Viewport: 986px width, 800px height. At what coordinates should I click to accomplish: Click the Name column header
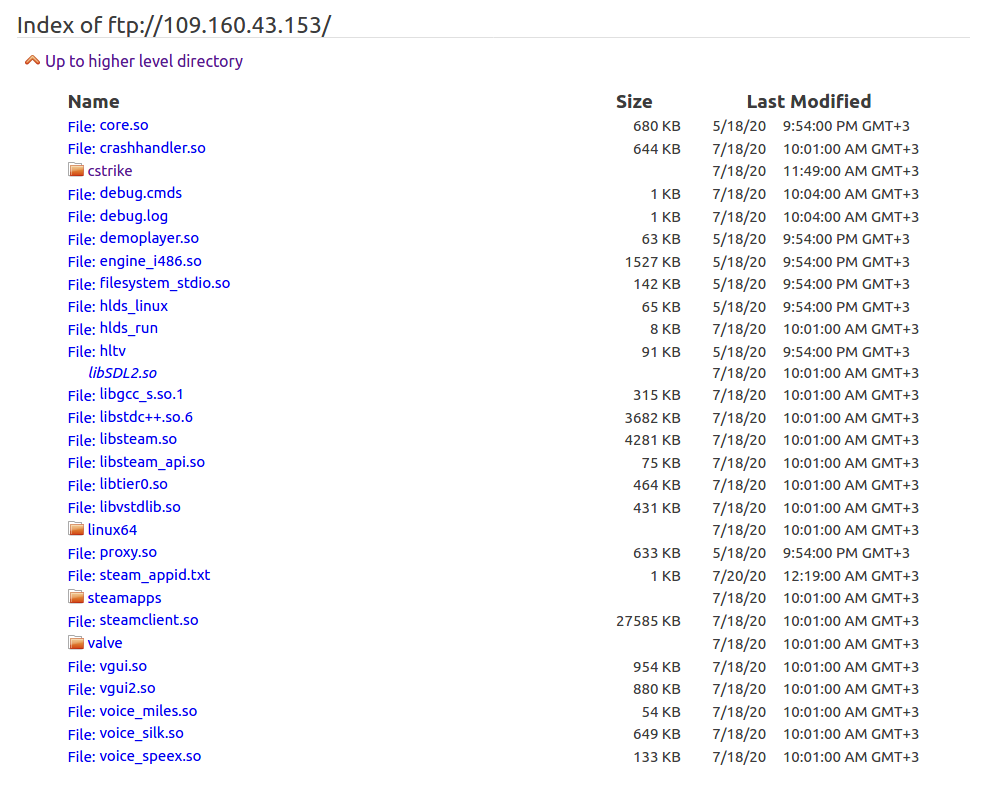click(x=94, y=102)
